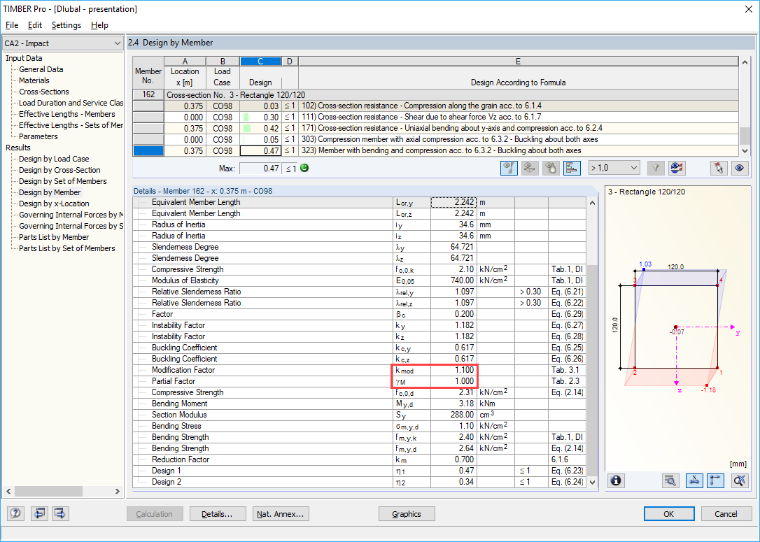Screen dimensions: 760x542
Task: Click navigator horizontal scrollbar left arrow
Action: coord(8,491)
